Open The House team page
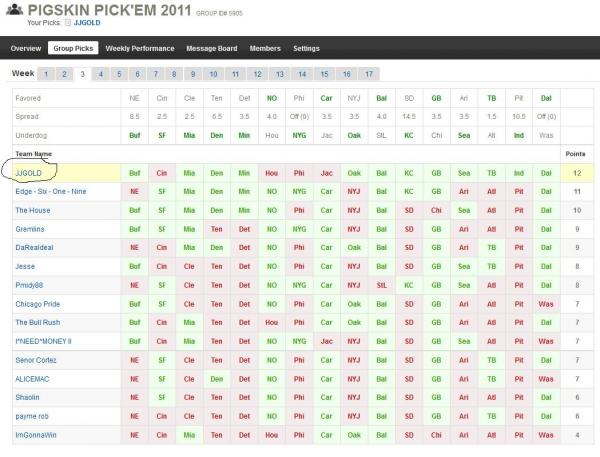600x457 pixels. [x=33, y=210]
